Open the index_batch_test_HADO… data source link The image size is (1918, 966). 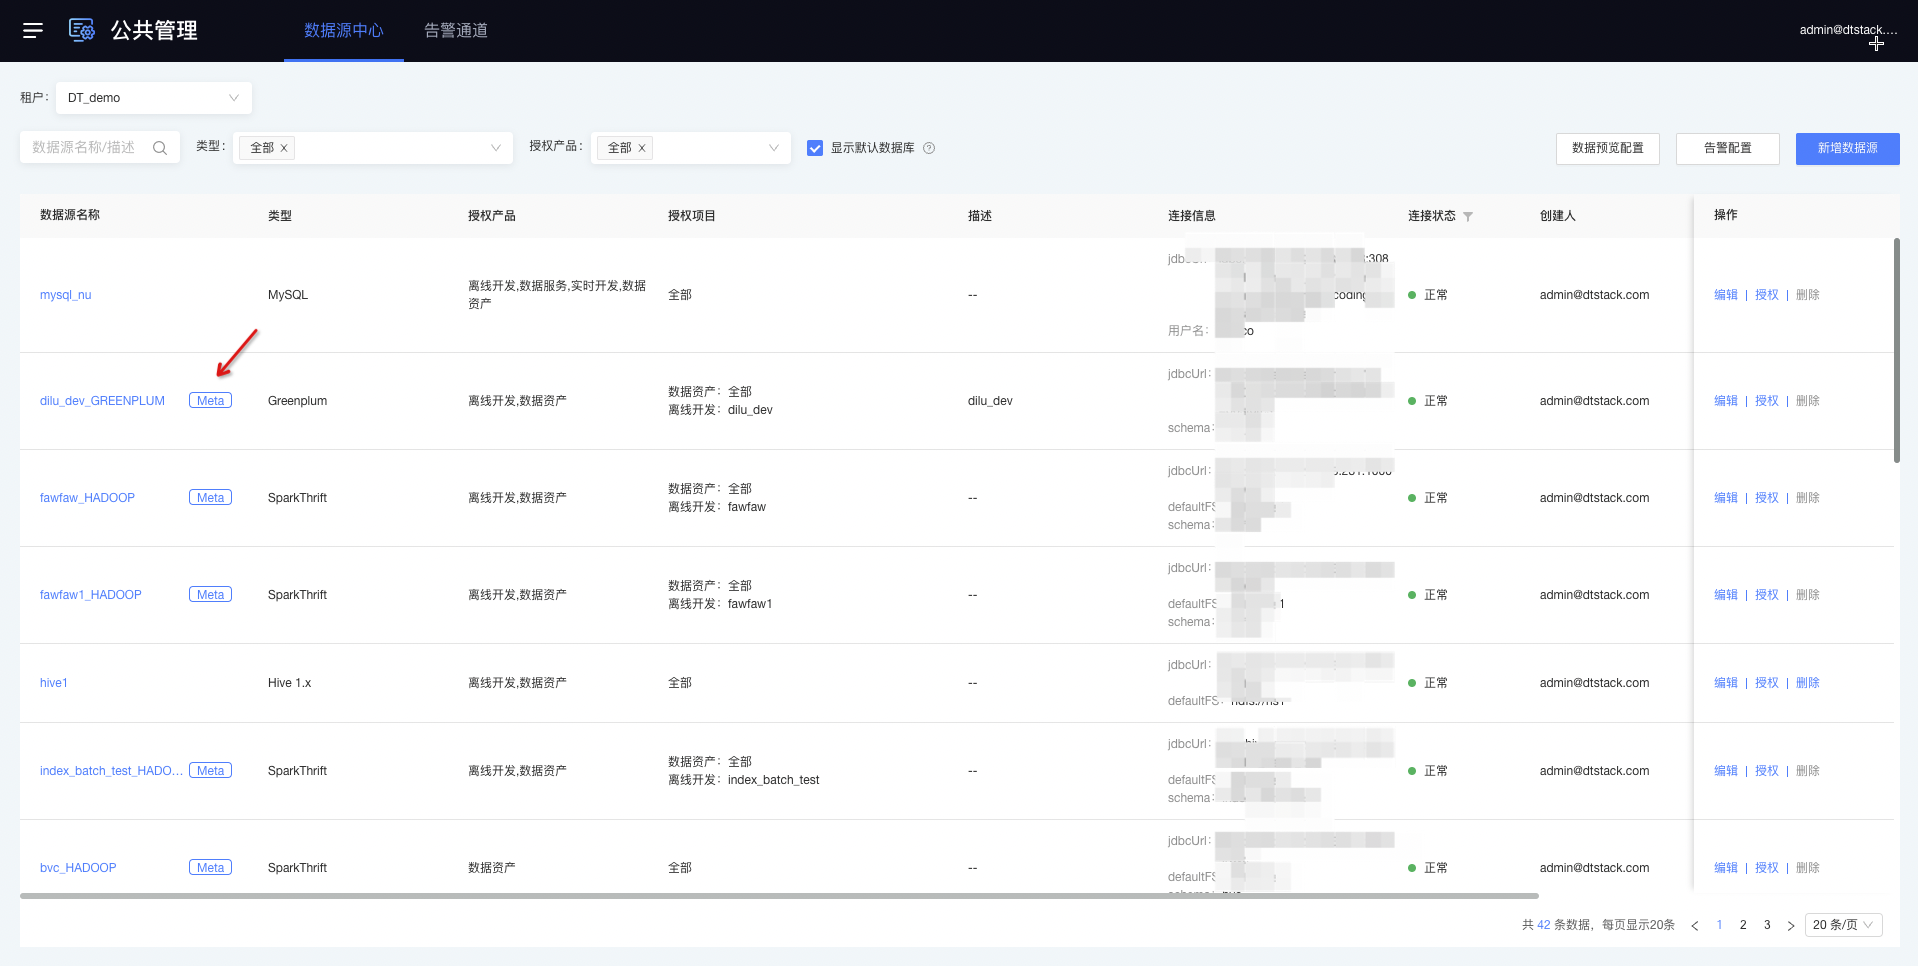[112, 771]
